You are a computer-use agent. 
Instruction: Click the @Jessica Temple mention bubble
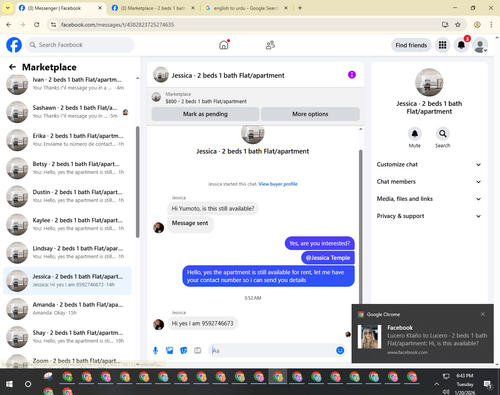328,258
